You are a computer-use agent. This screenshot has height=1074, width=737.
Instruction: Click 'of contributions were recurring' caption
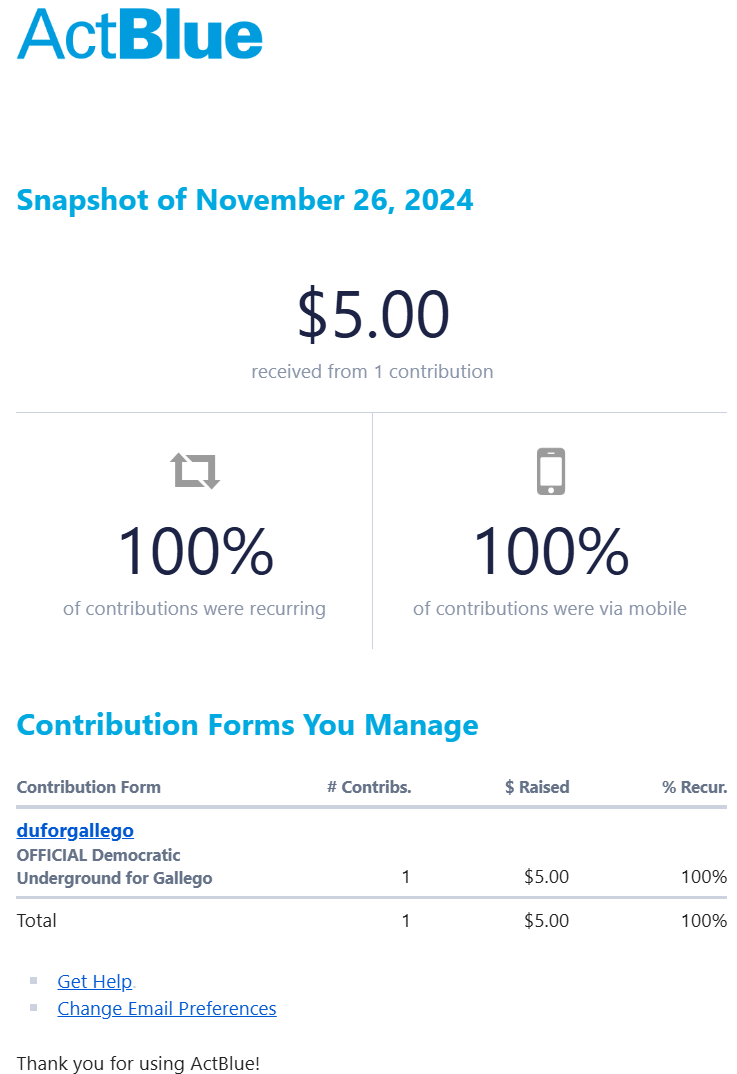pos(194,608)
